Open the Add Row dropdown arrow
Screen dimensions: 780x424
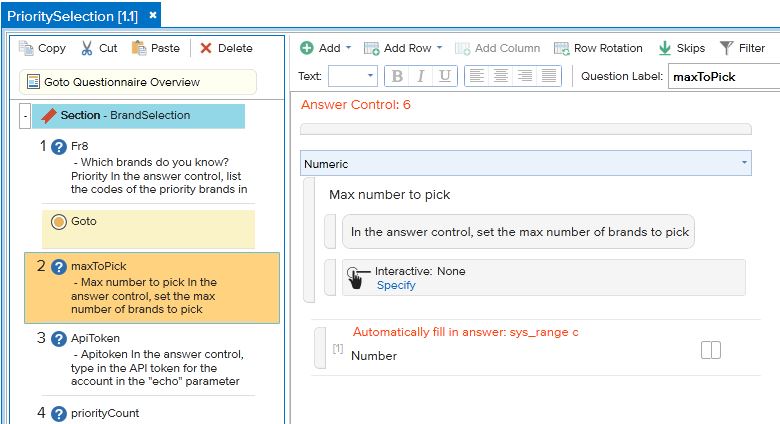[439, 48]
